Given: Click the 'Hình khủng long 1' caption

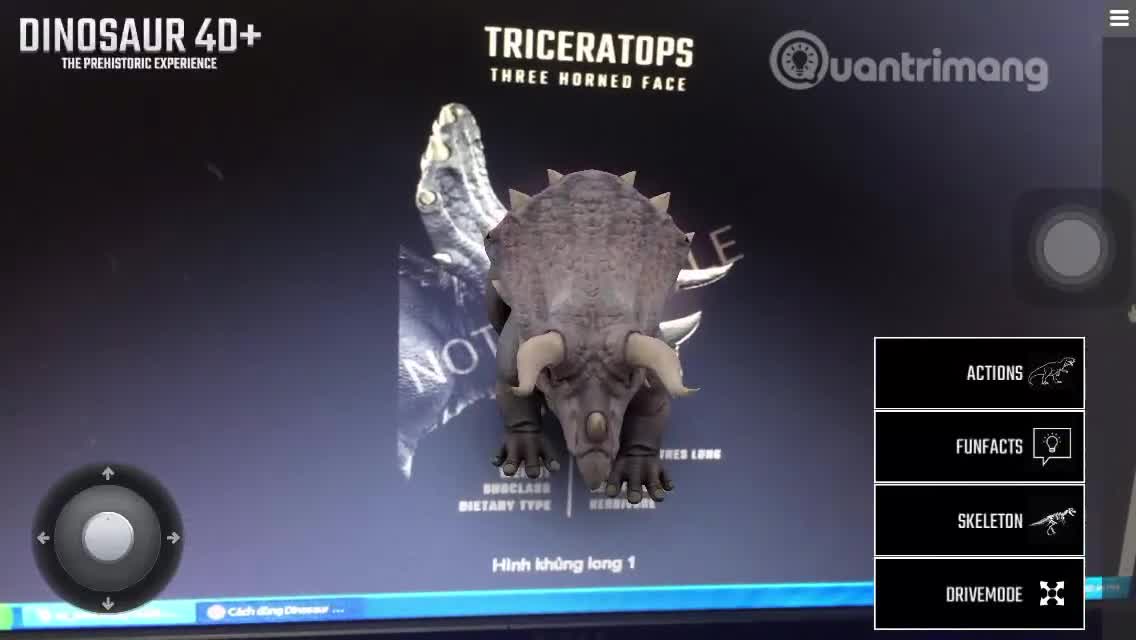Looking at the screenshot, I should [564, 564].
